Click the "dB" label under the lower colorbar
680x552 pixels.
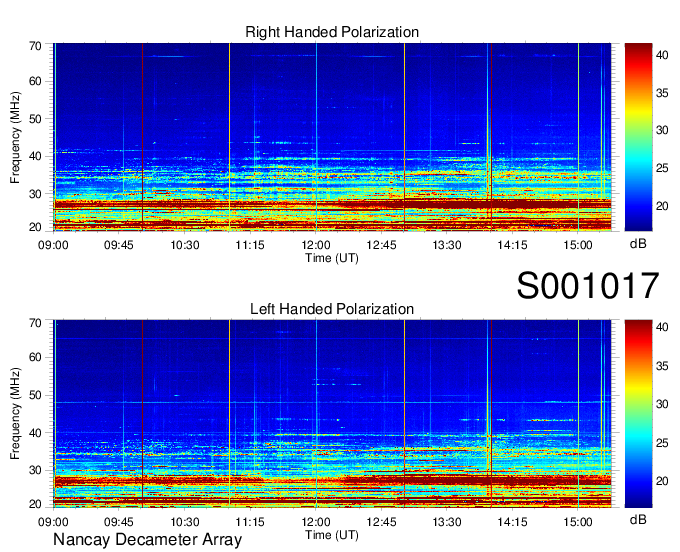click(638, 519)
